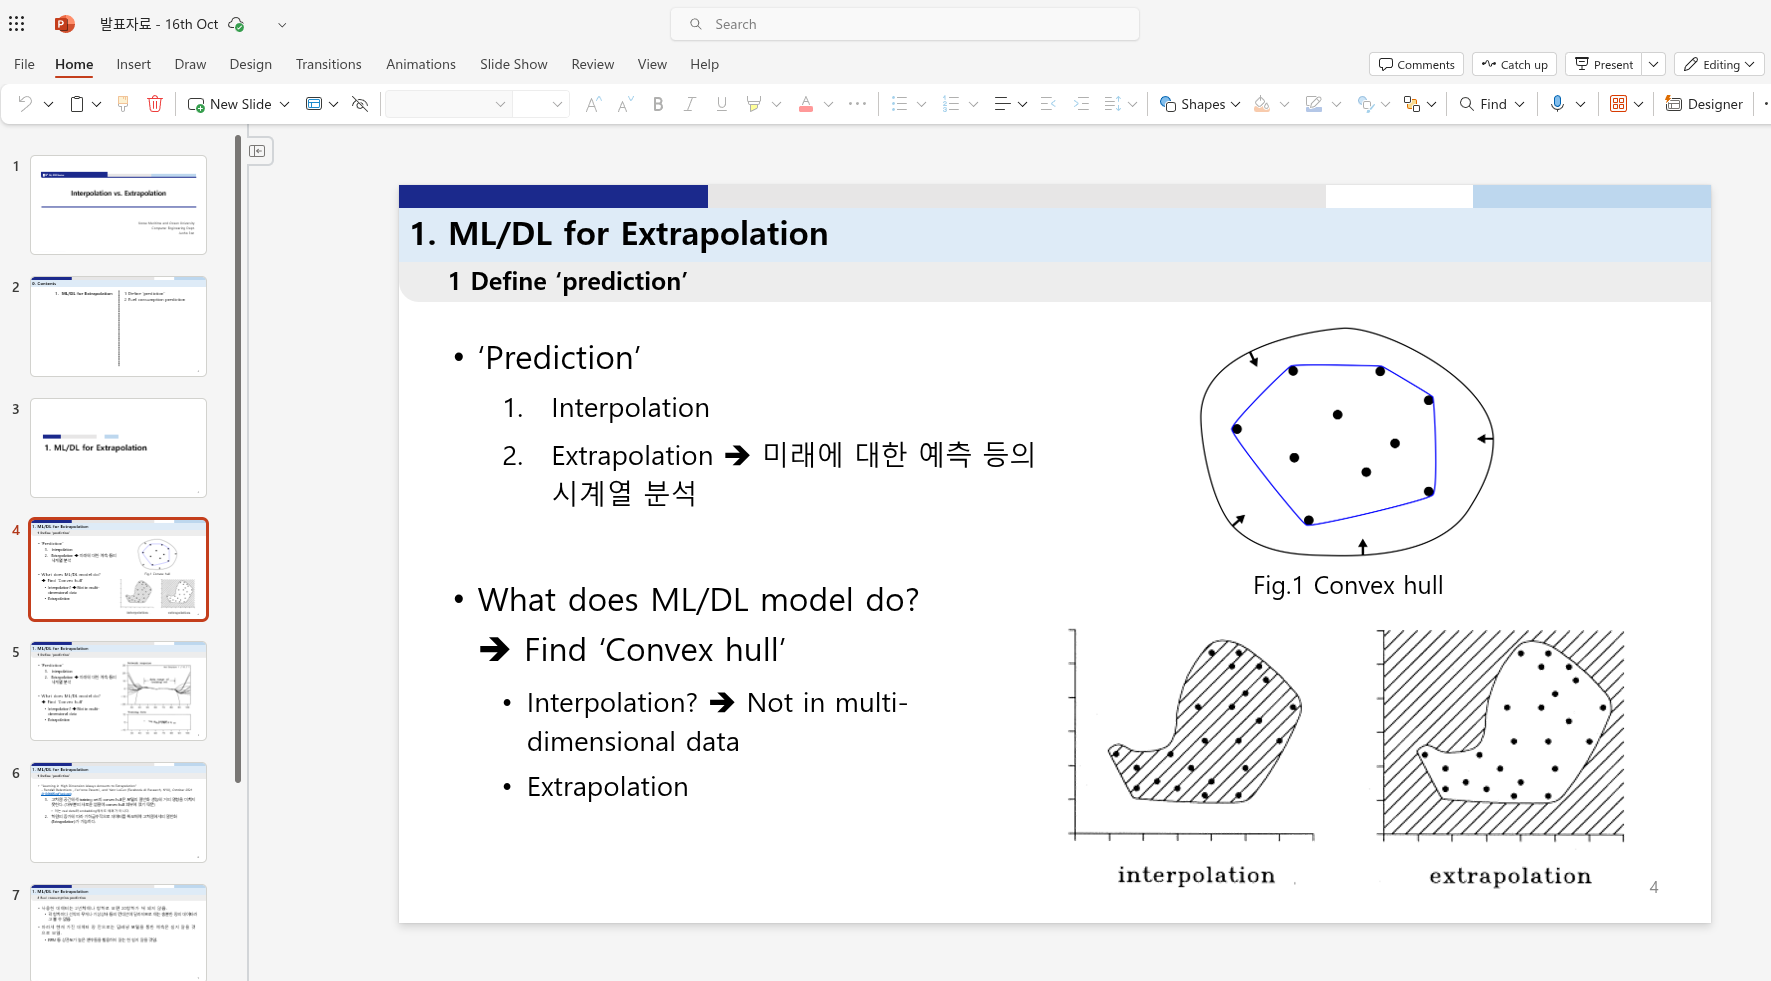
Task: Switch to the Insert tab
Action: (133, 63)
